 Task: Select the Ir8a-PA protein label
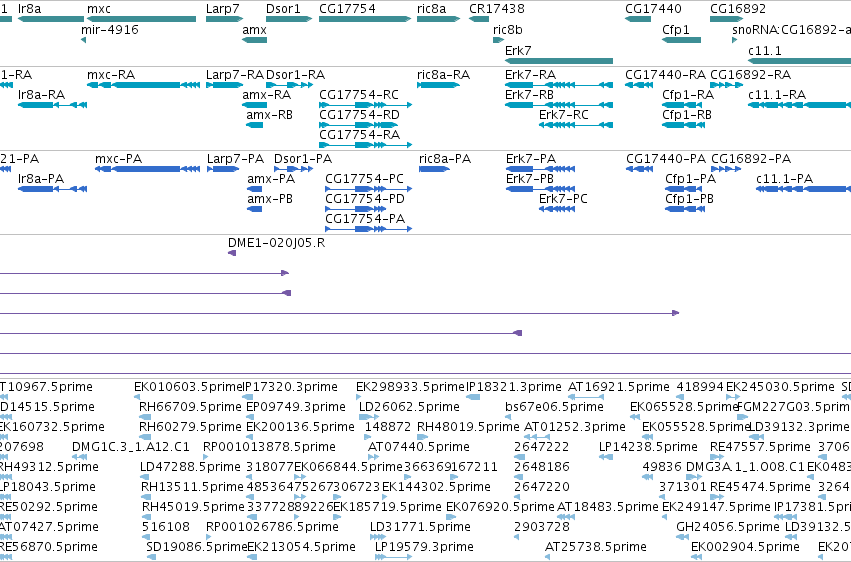tap(41, 178)
